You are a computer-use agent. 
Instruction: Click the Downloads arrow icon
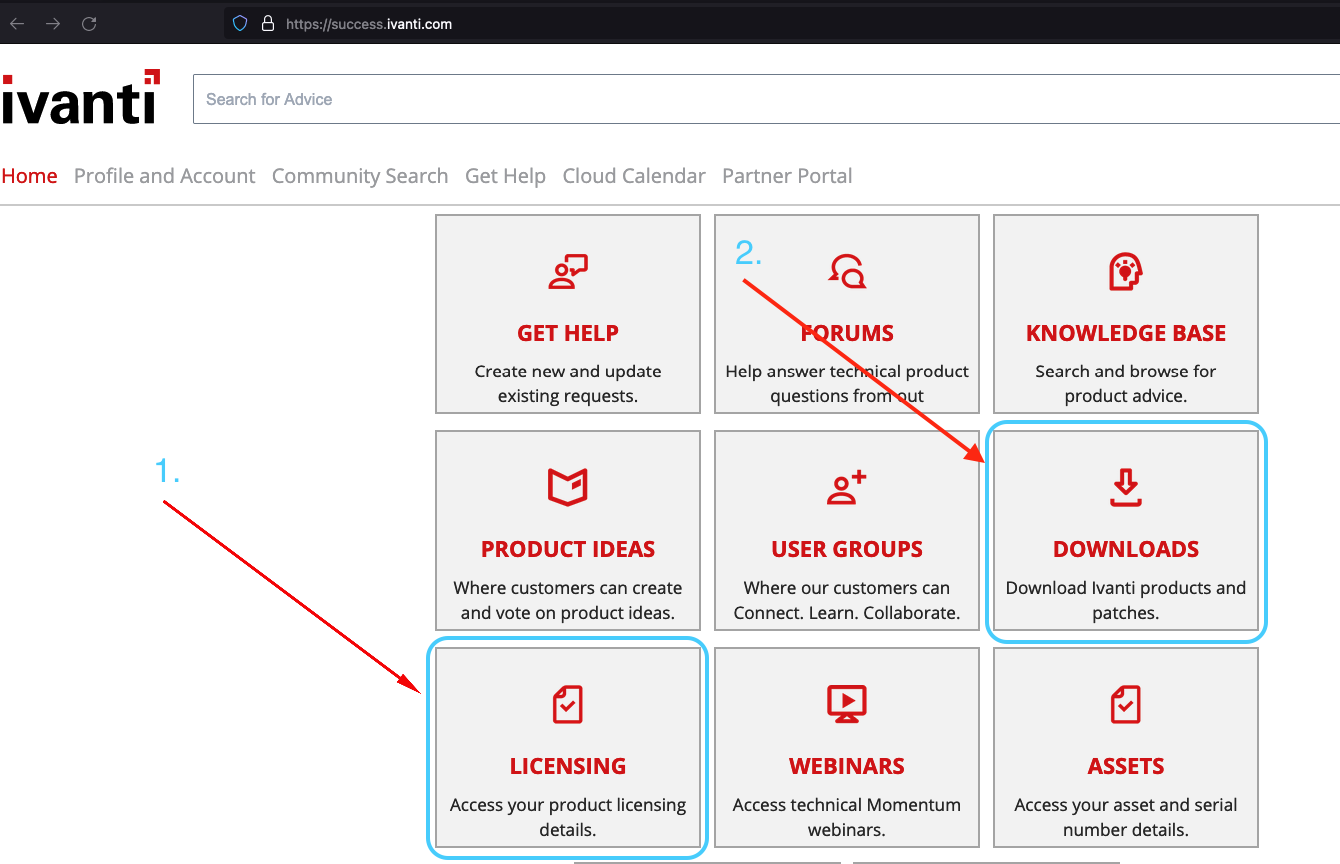tap(1125, 486)
